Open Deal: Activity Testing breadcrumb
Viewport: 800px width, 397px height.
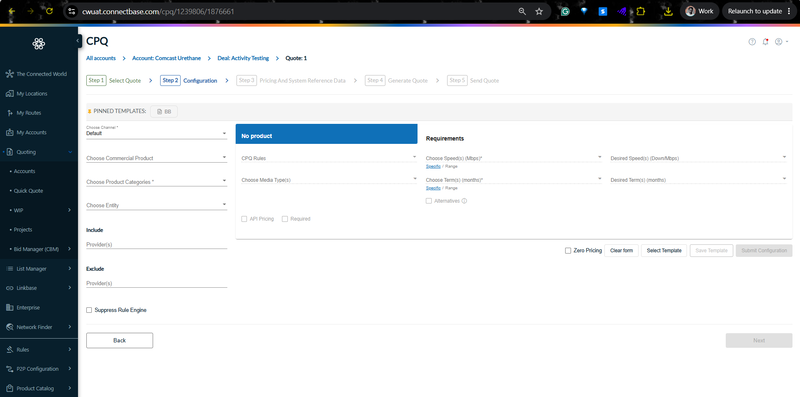coord(243,58)
